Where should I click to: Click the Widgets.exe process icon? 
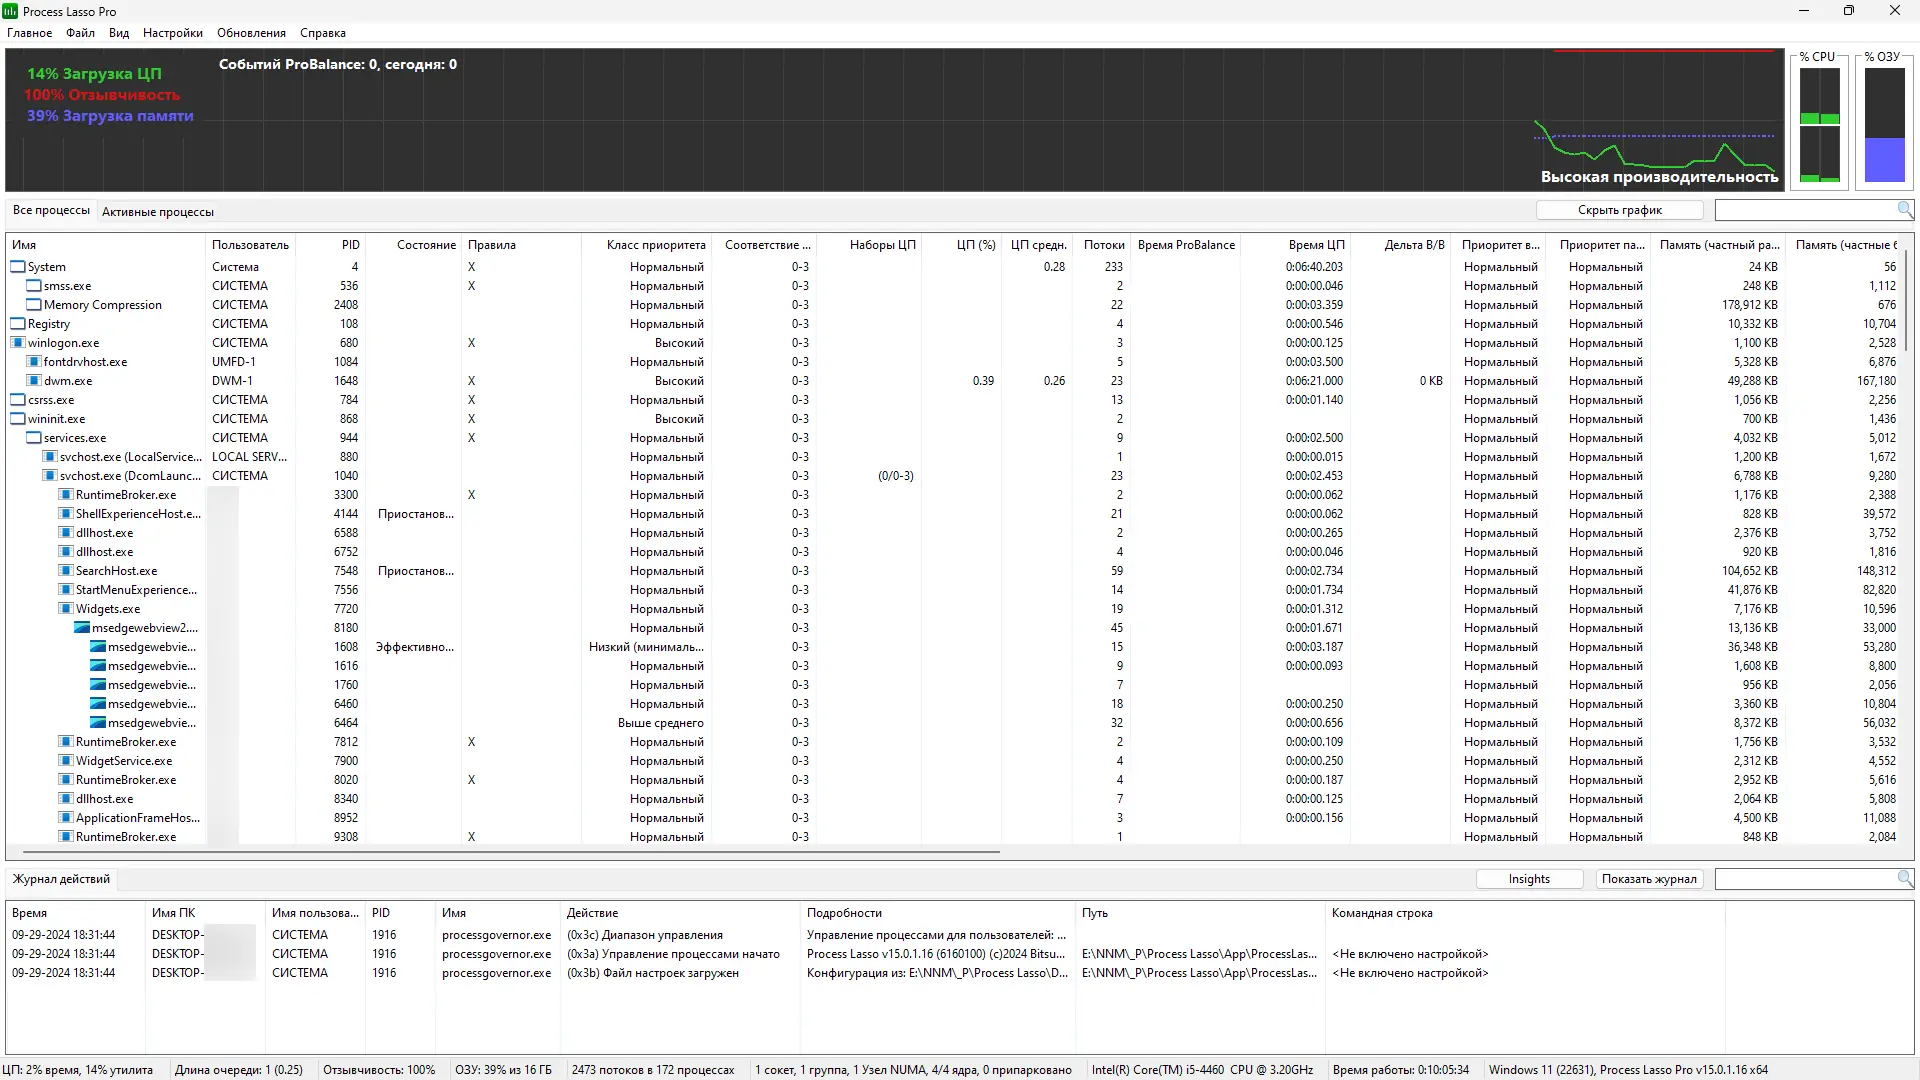click(66, 609)
